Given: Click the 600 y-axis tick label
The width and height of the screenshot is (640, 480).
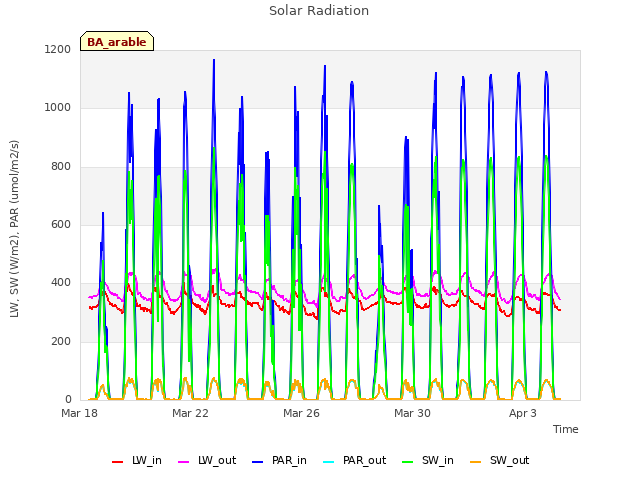Looking at the screenshot, I should [61, 224].
